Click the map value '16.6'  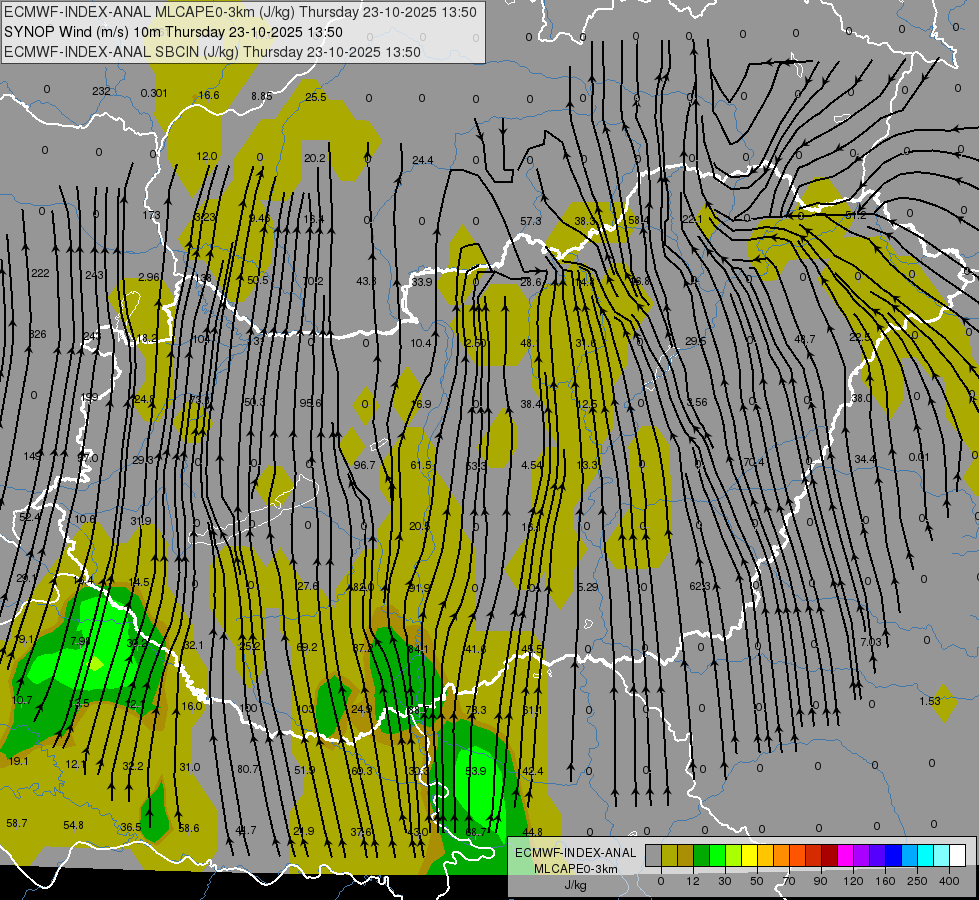click(209, 95)
